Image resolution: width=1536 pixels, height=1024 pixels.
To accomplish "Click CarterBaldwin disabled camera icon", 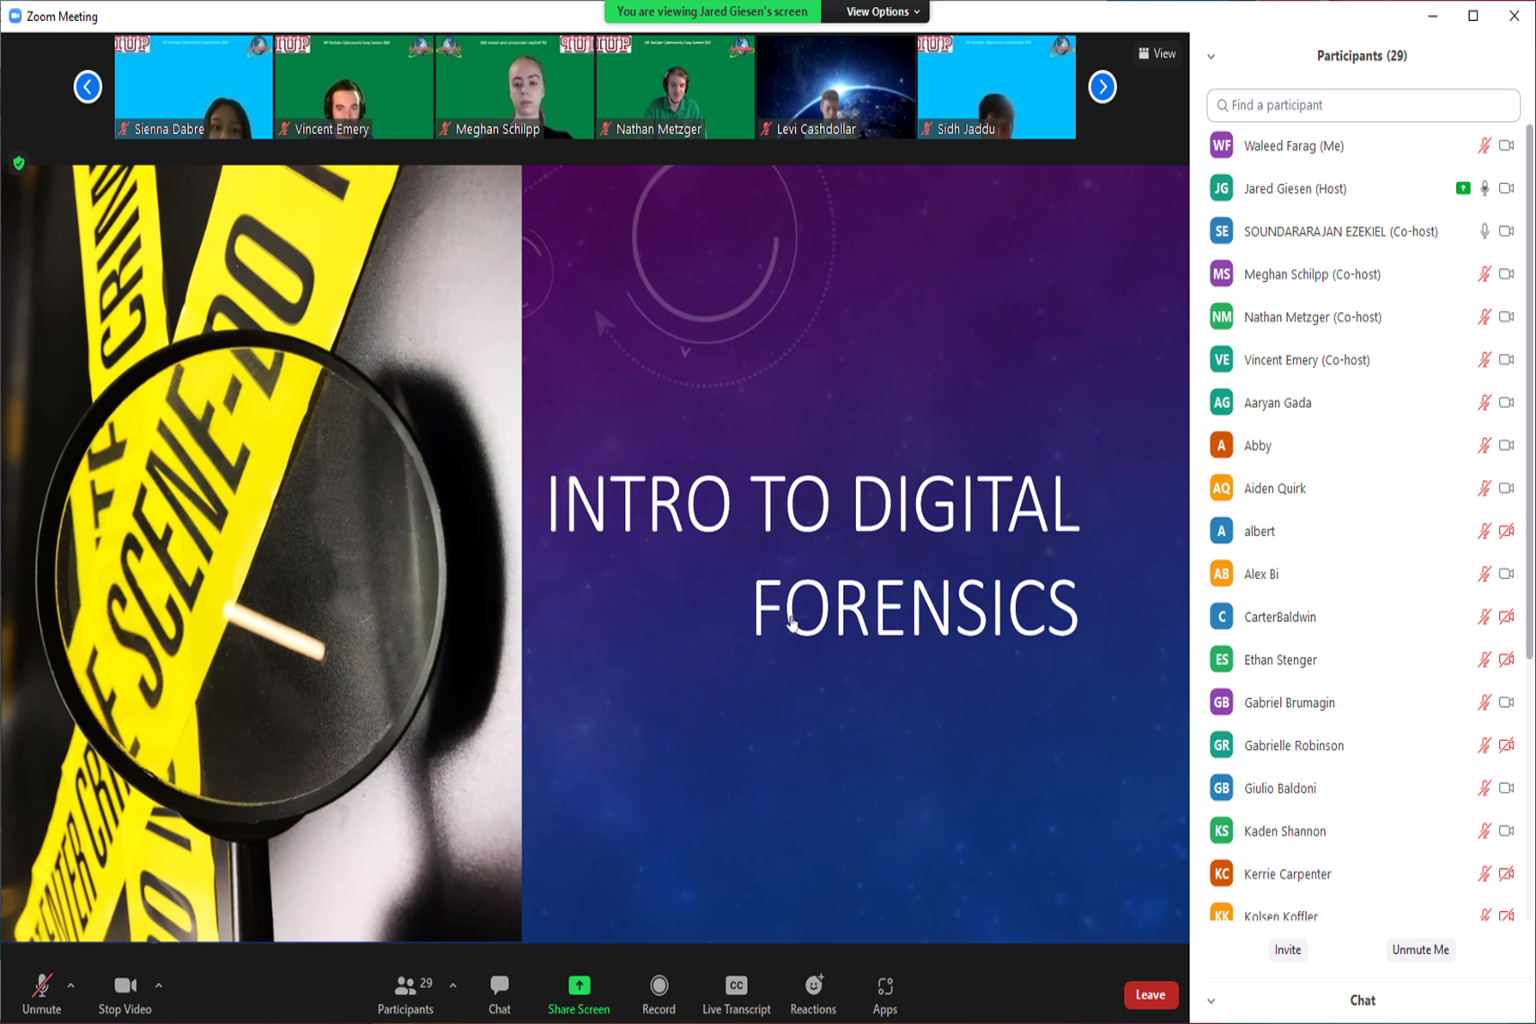I will [x=1507, y=617].
